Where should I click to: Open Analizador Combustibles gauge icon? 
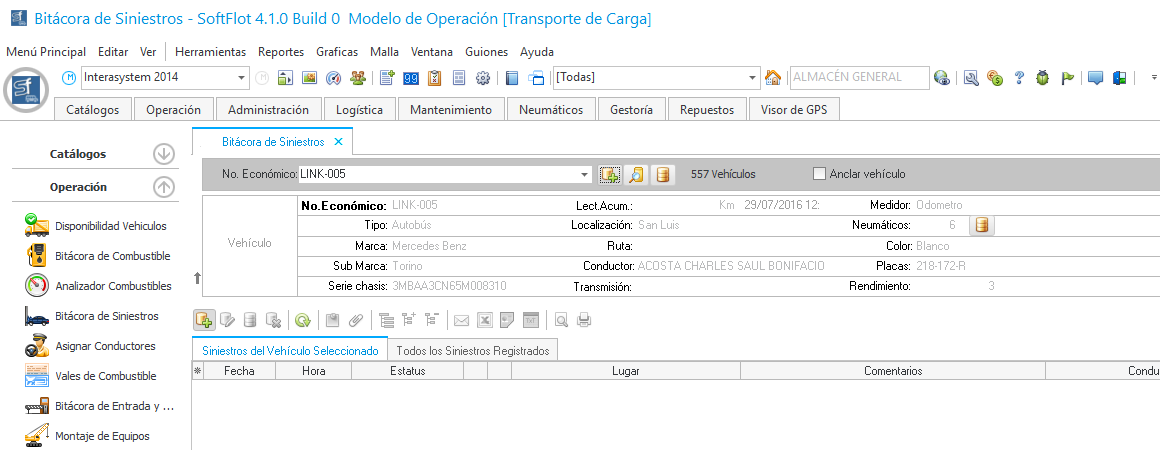pyautogui.click(x=37, y=286)
